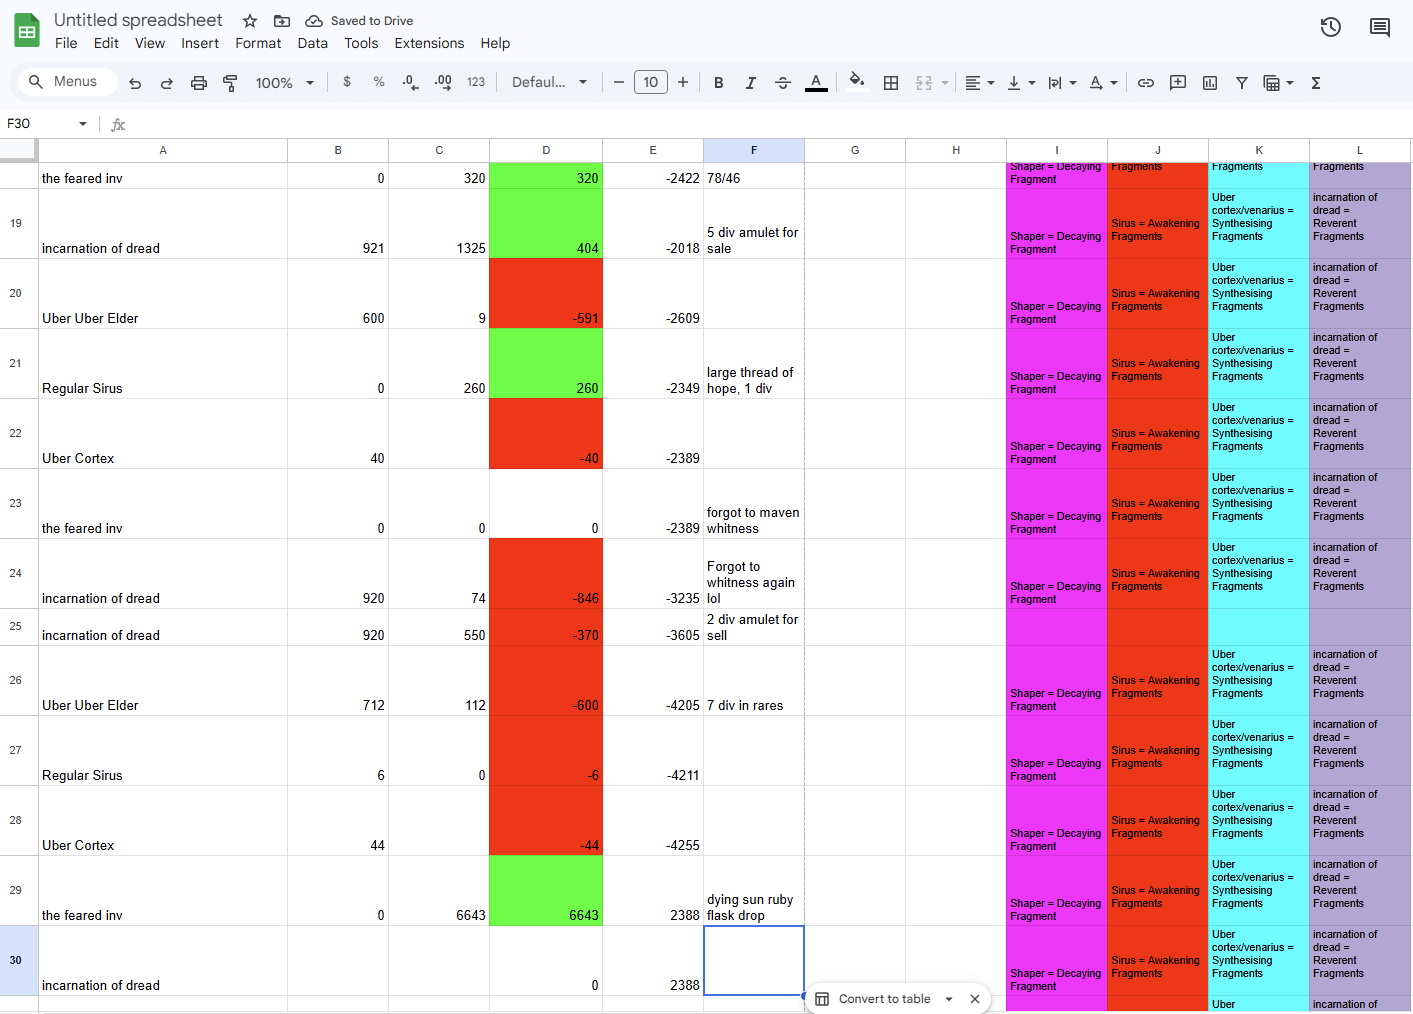Open the Extensions menu
Image resolution: width=1413 pixels, height=1014 pixels.
429,43
